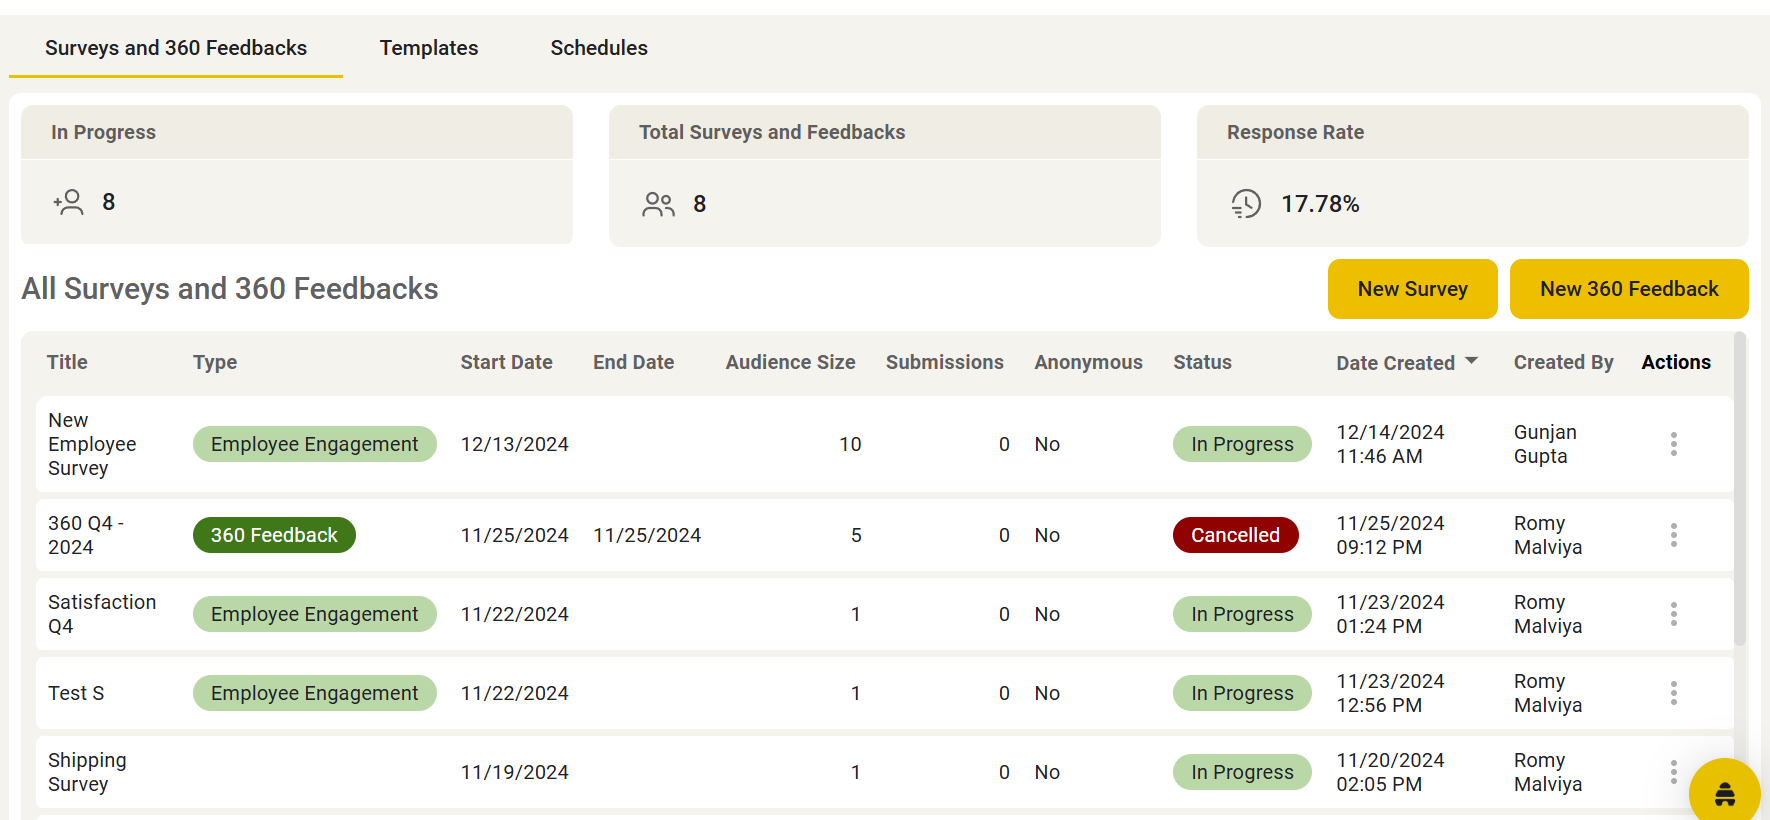Click the In Progress add-person icon
Image resolution: width=1770 pixels, height=820 pixels.
68,203
